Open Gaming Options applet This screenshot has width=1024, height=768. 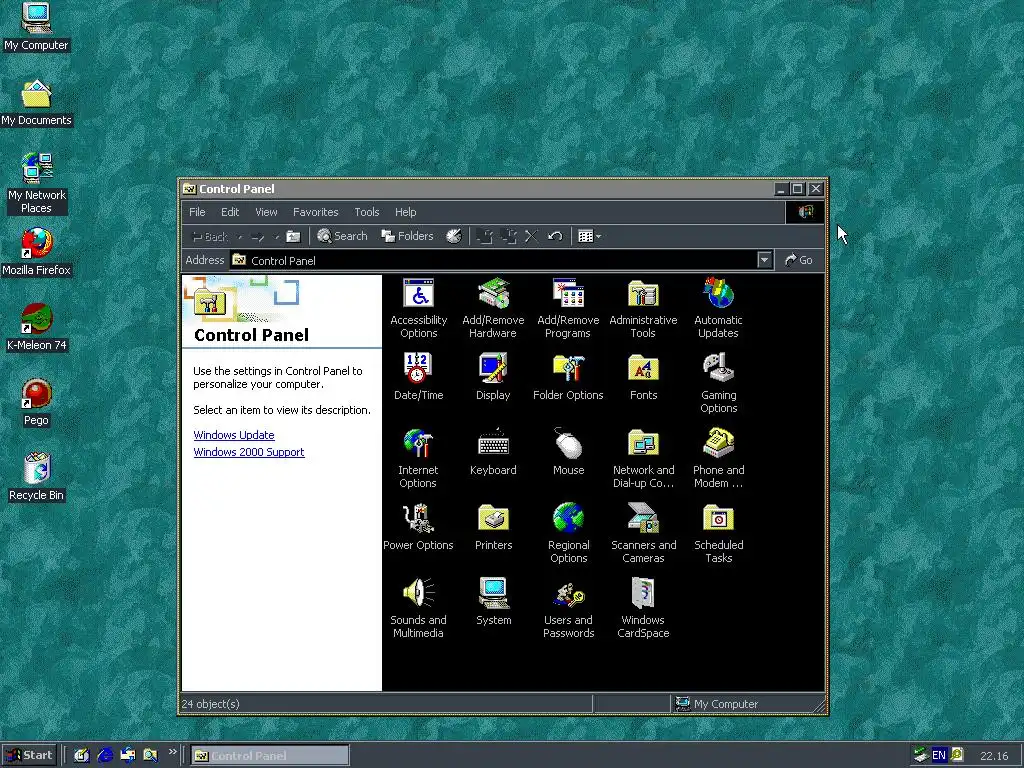coord(718,383)
